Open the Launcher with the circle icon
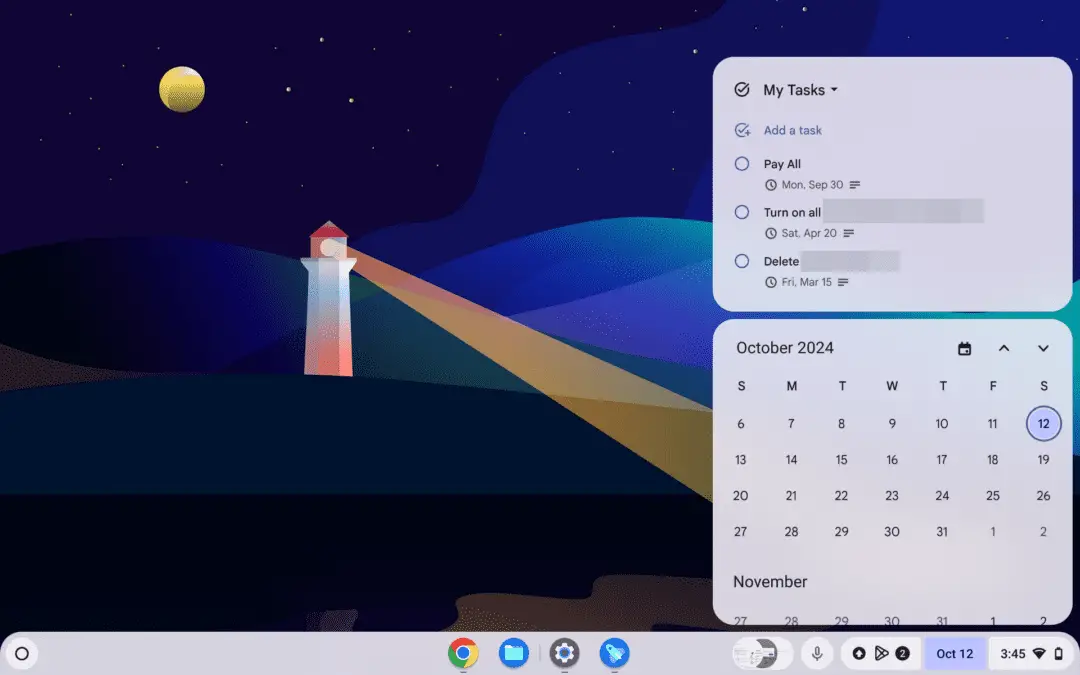 click(x=21, y=653)
